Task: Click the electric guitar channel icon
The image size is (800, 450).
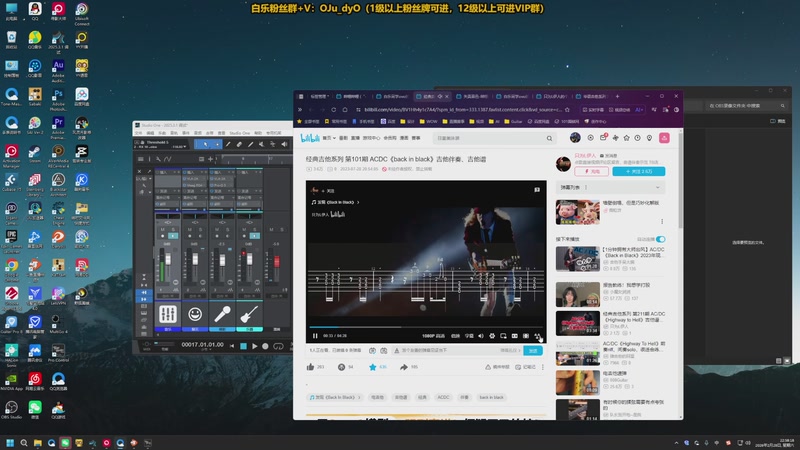Action: click(249, 314)
